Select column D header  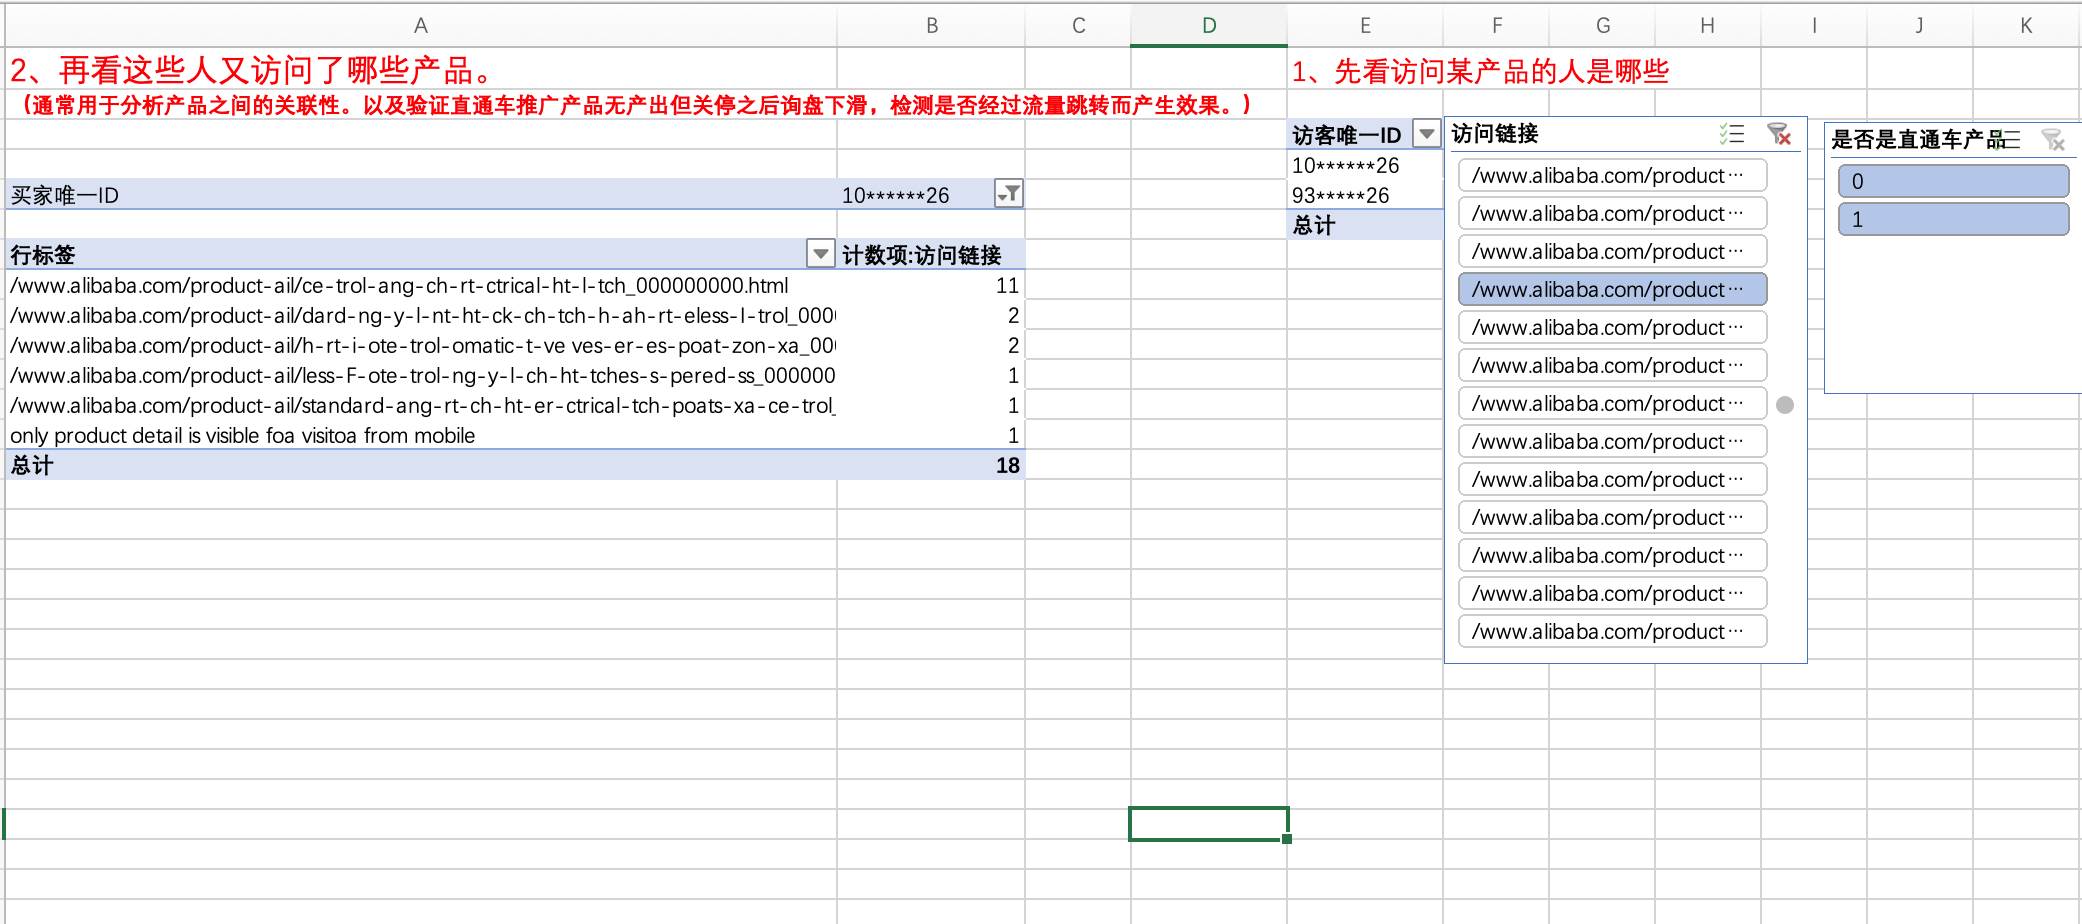[x=1209, y=26]
